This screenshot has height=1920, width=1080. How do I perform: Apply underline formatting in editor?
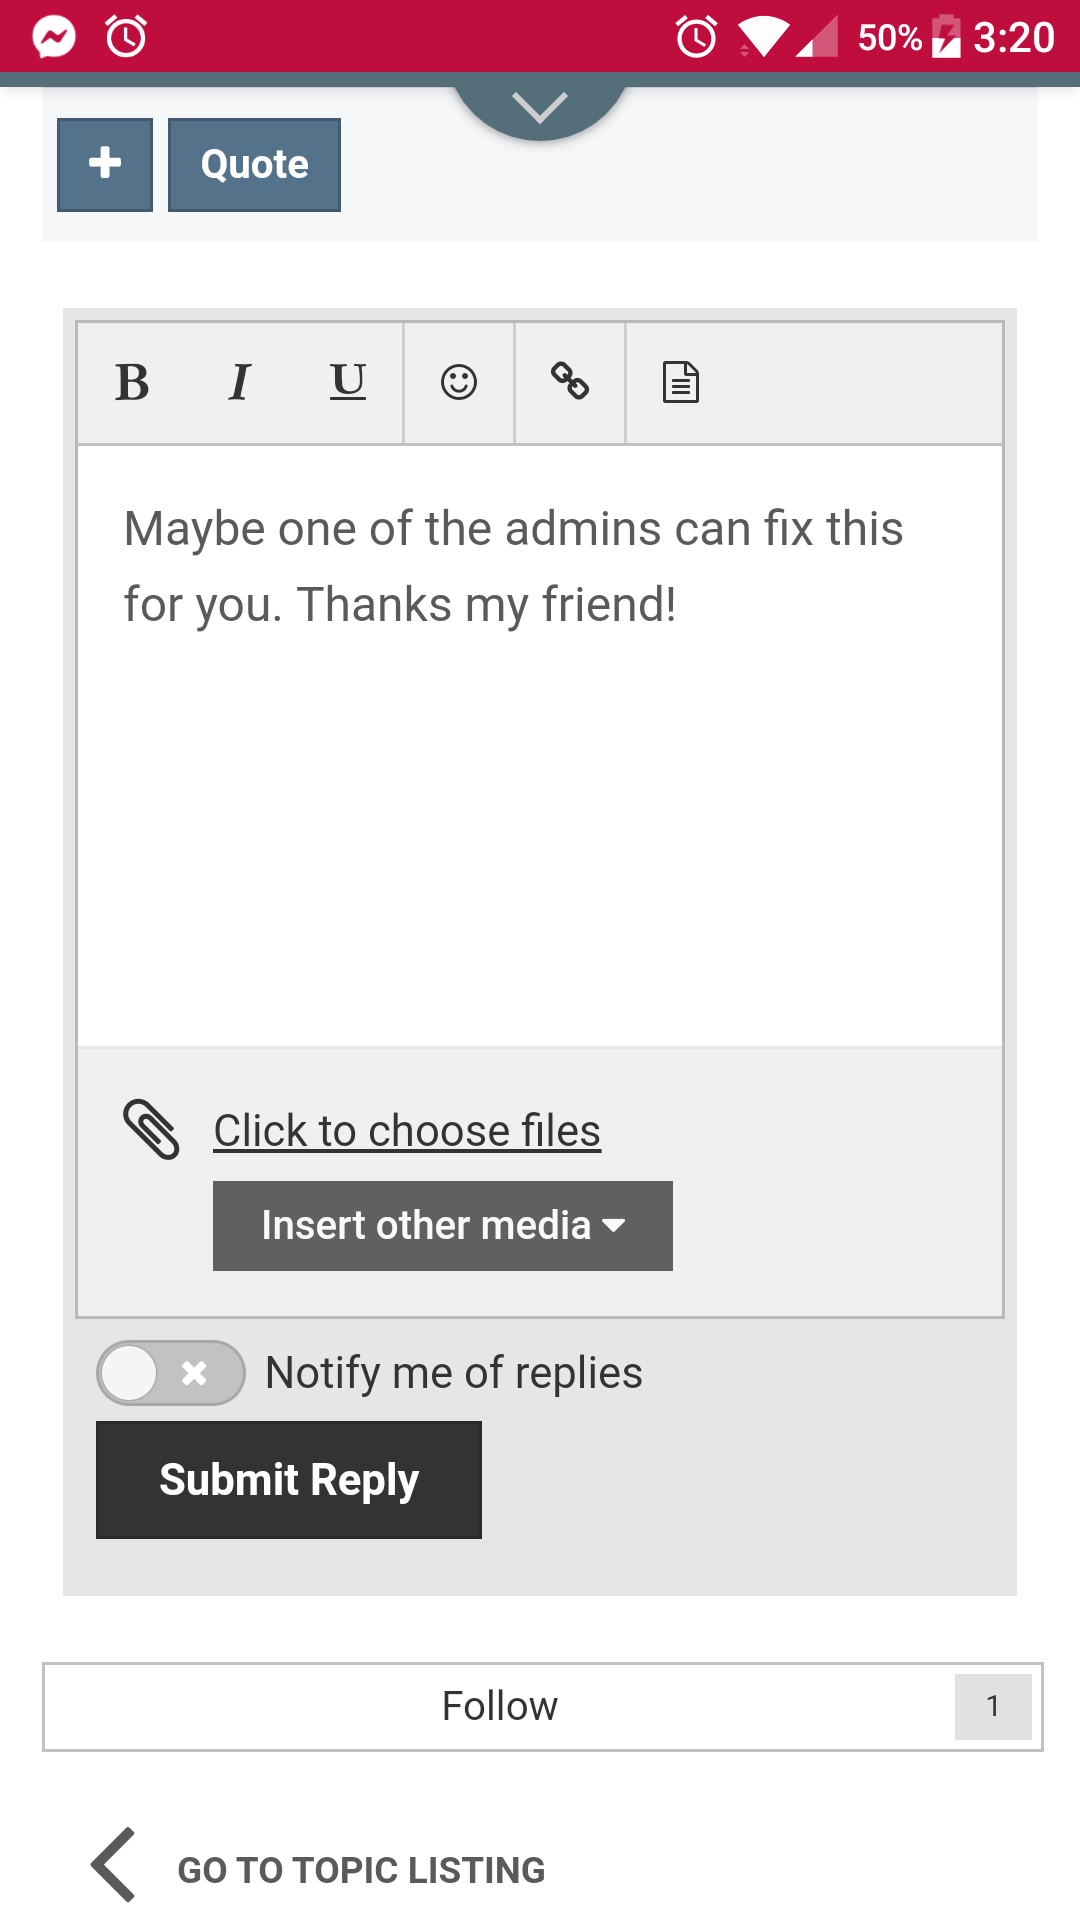click(x=348, y=382)
